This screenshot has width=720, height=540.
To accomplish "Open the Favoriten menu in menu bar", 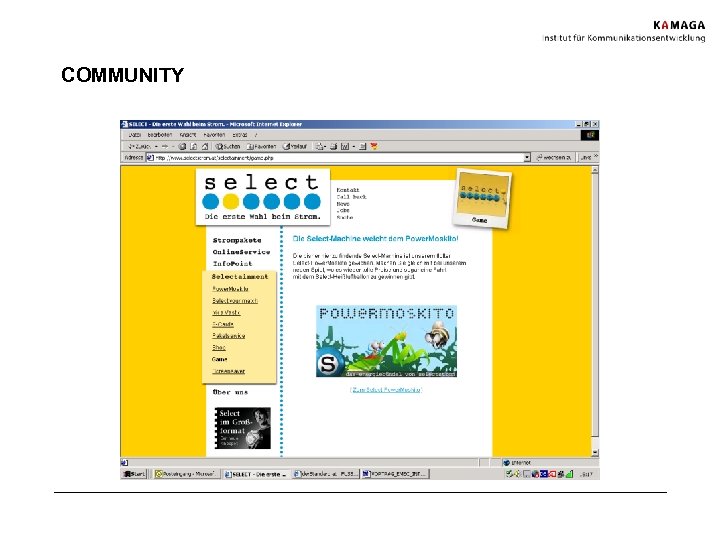I will (x=214, y=135).
